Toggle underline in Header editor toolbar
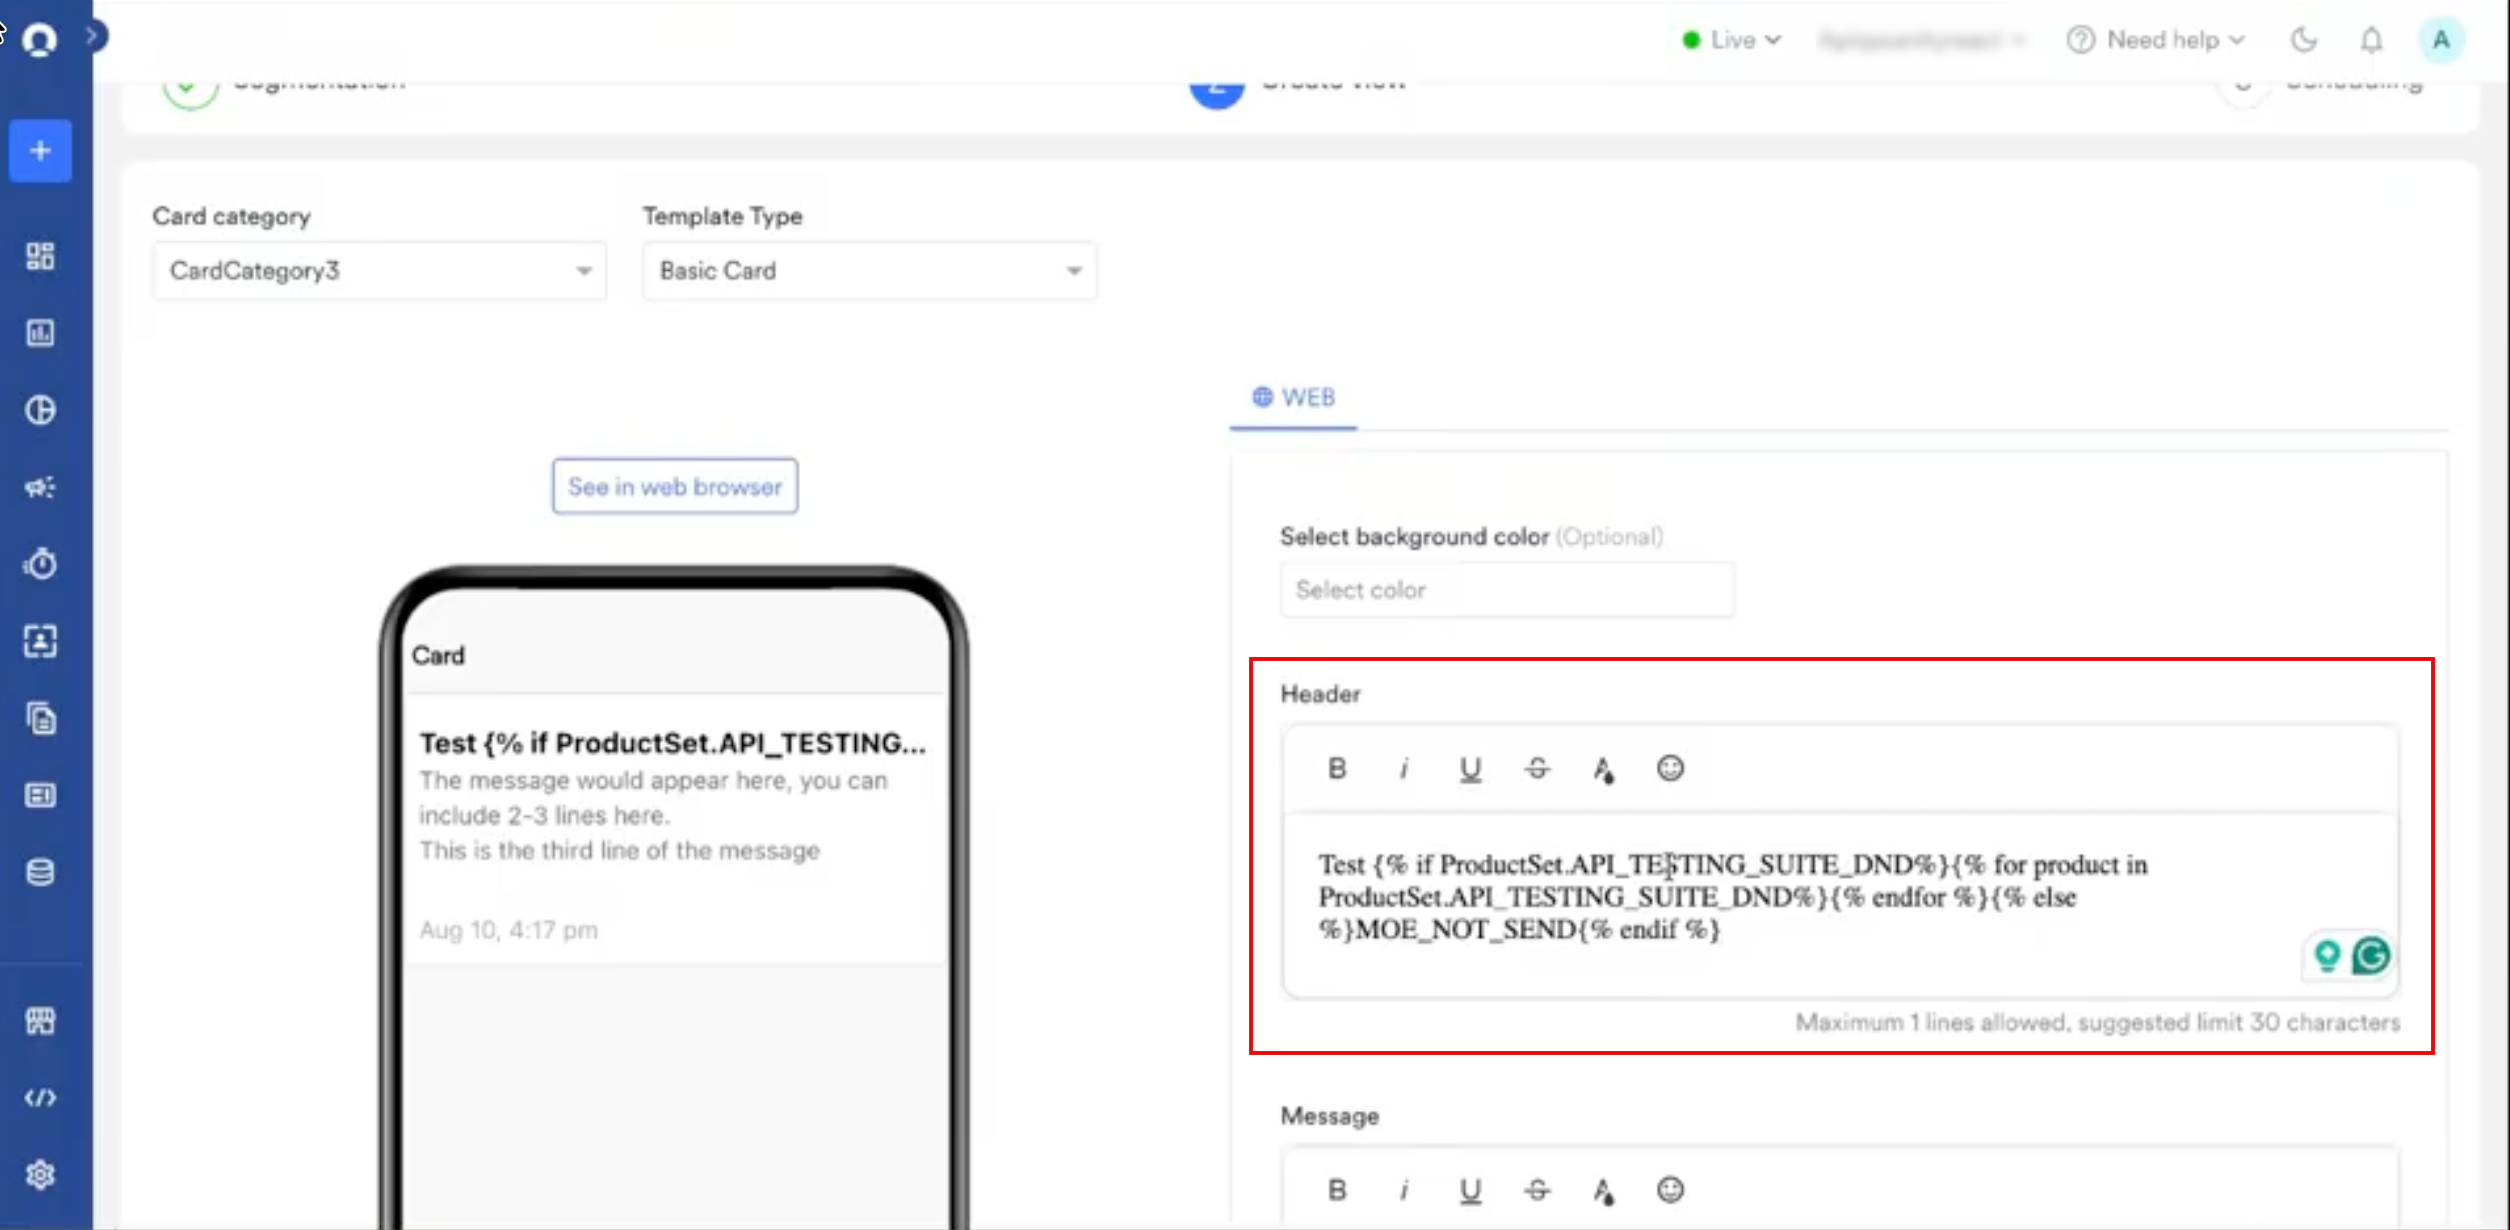The width and height of the screenshot is (2510, 1230). pos(1470,769)
